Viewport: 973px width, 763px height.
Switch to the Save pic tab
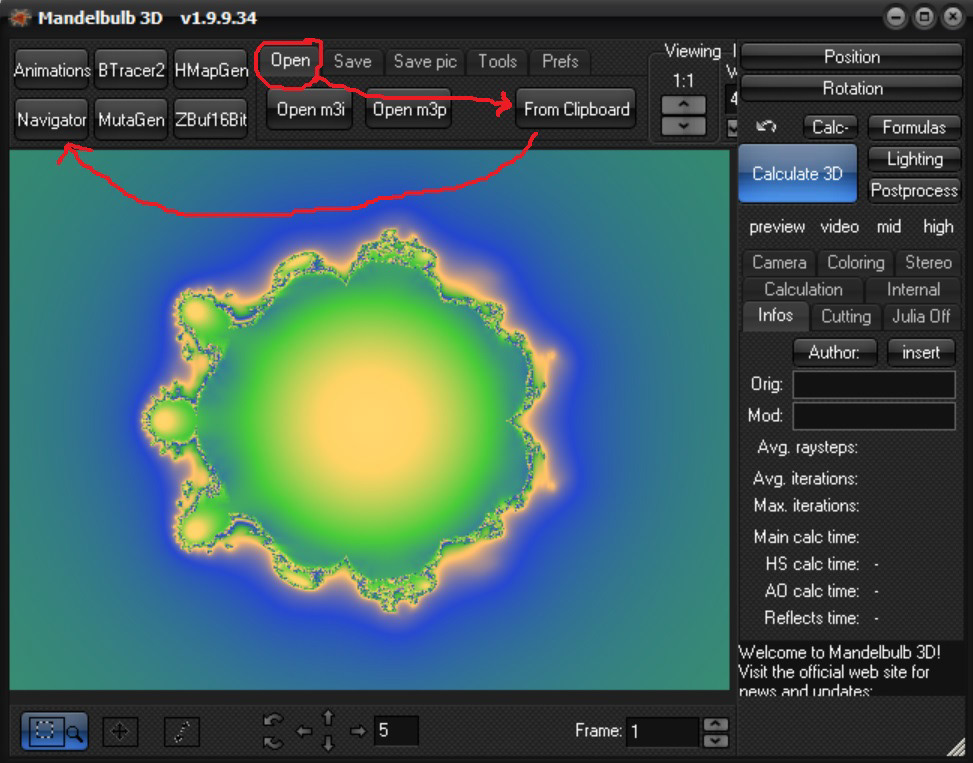(425, 61)
